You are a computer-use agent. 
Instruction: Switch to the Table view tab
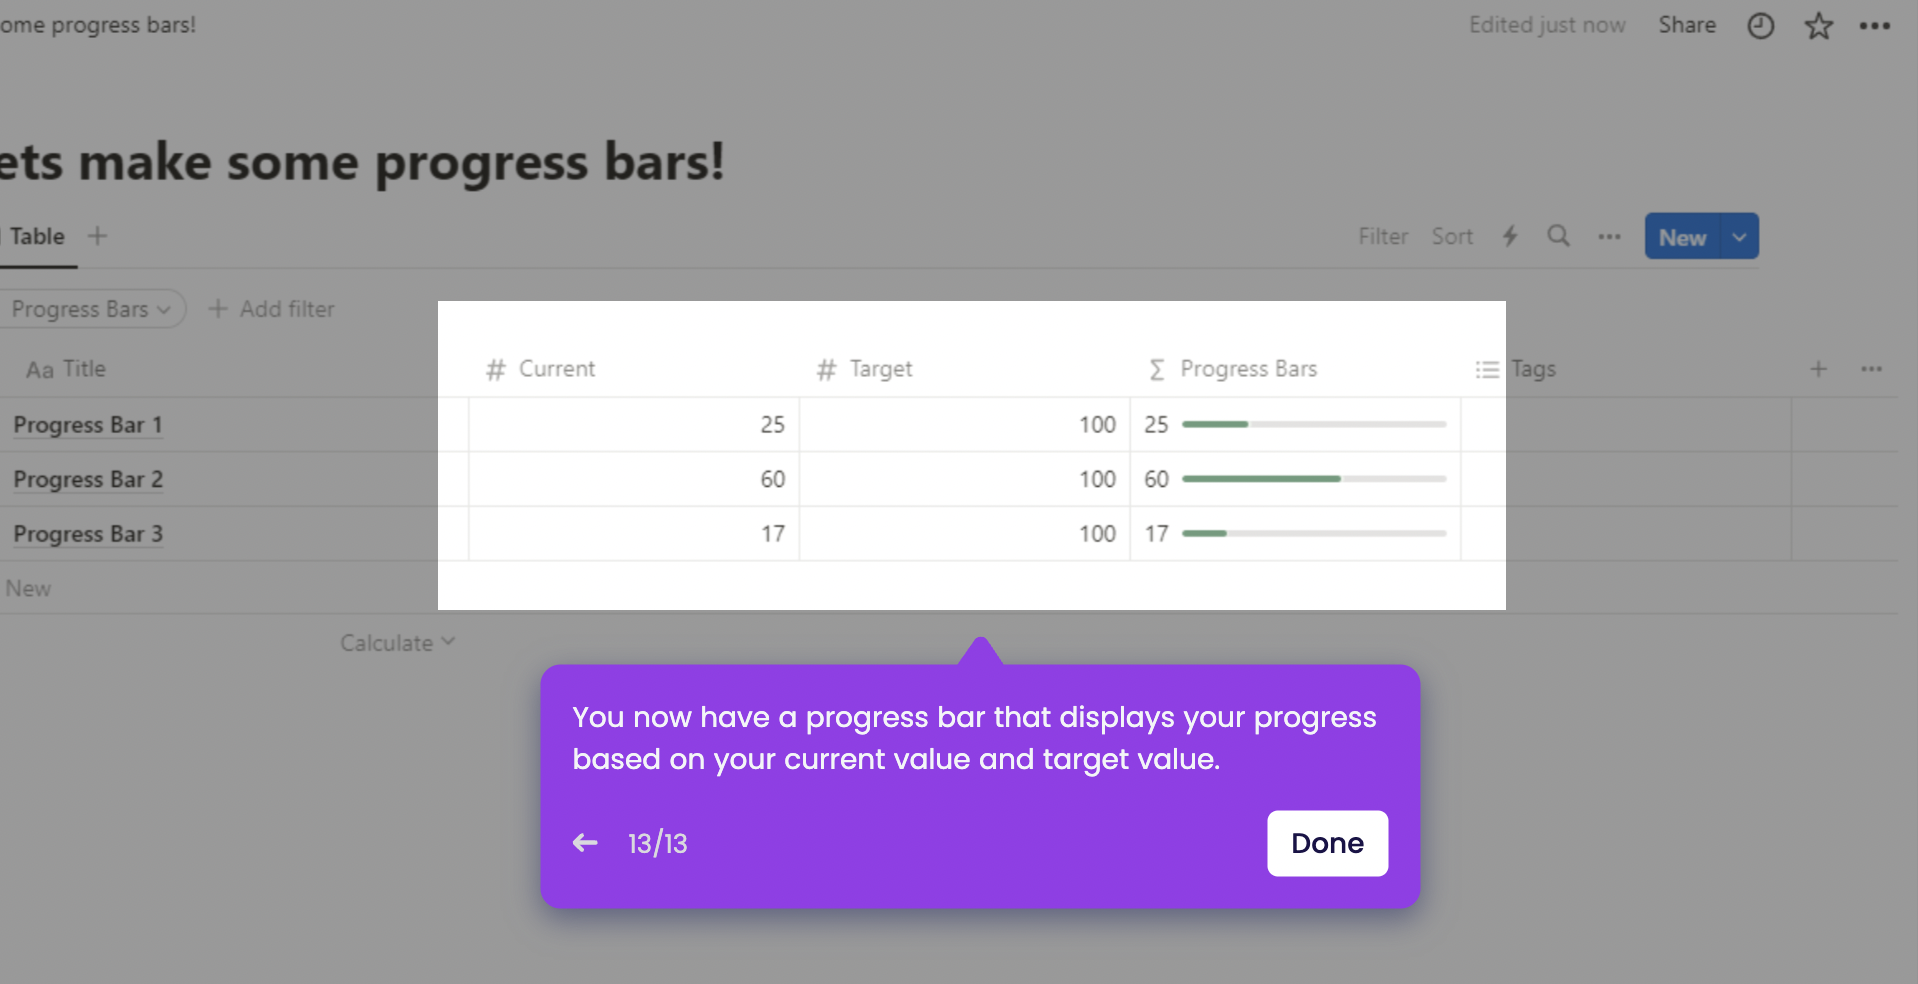coord(37,236)
